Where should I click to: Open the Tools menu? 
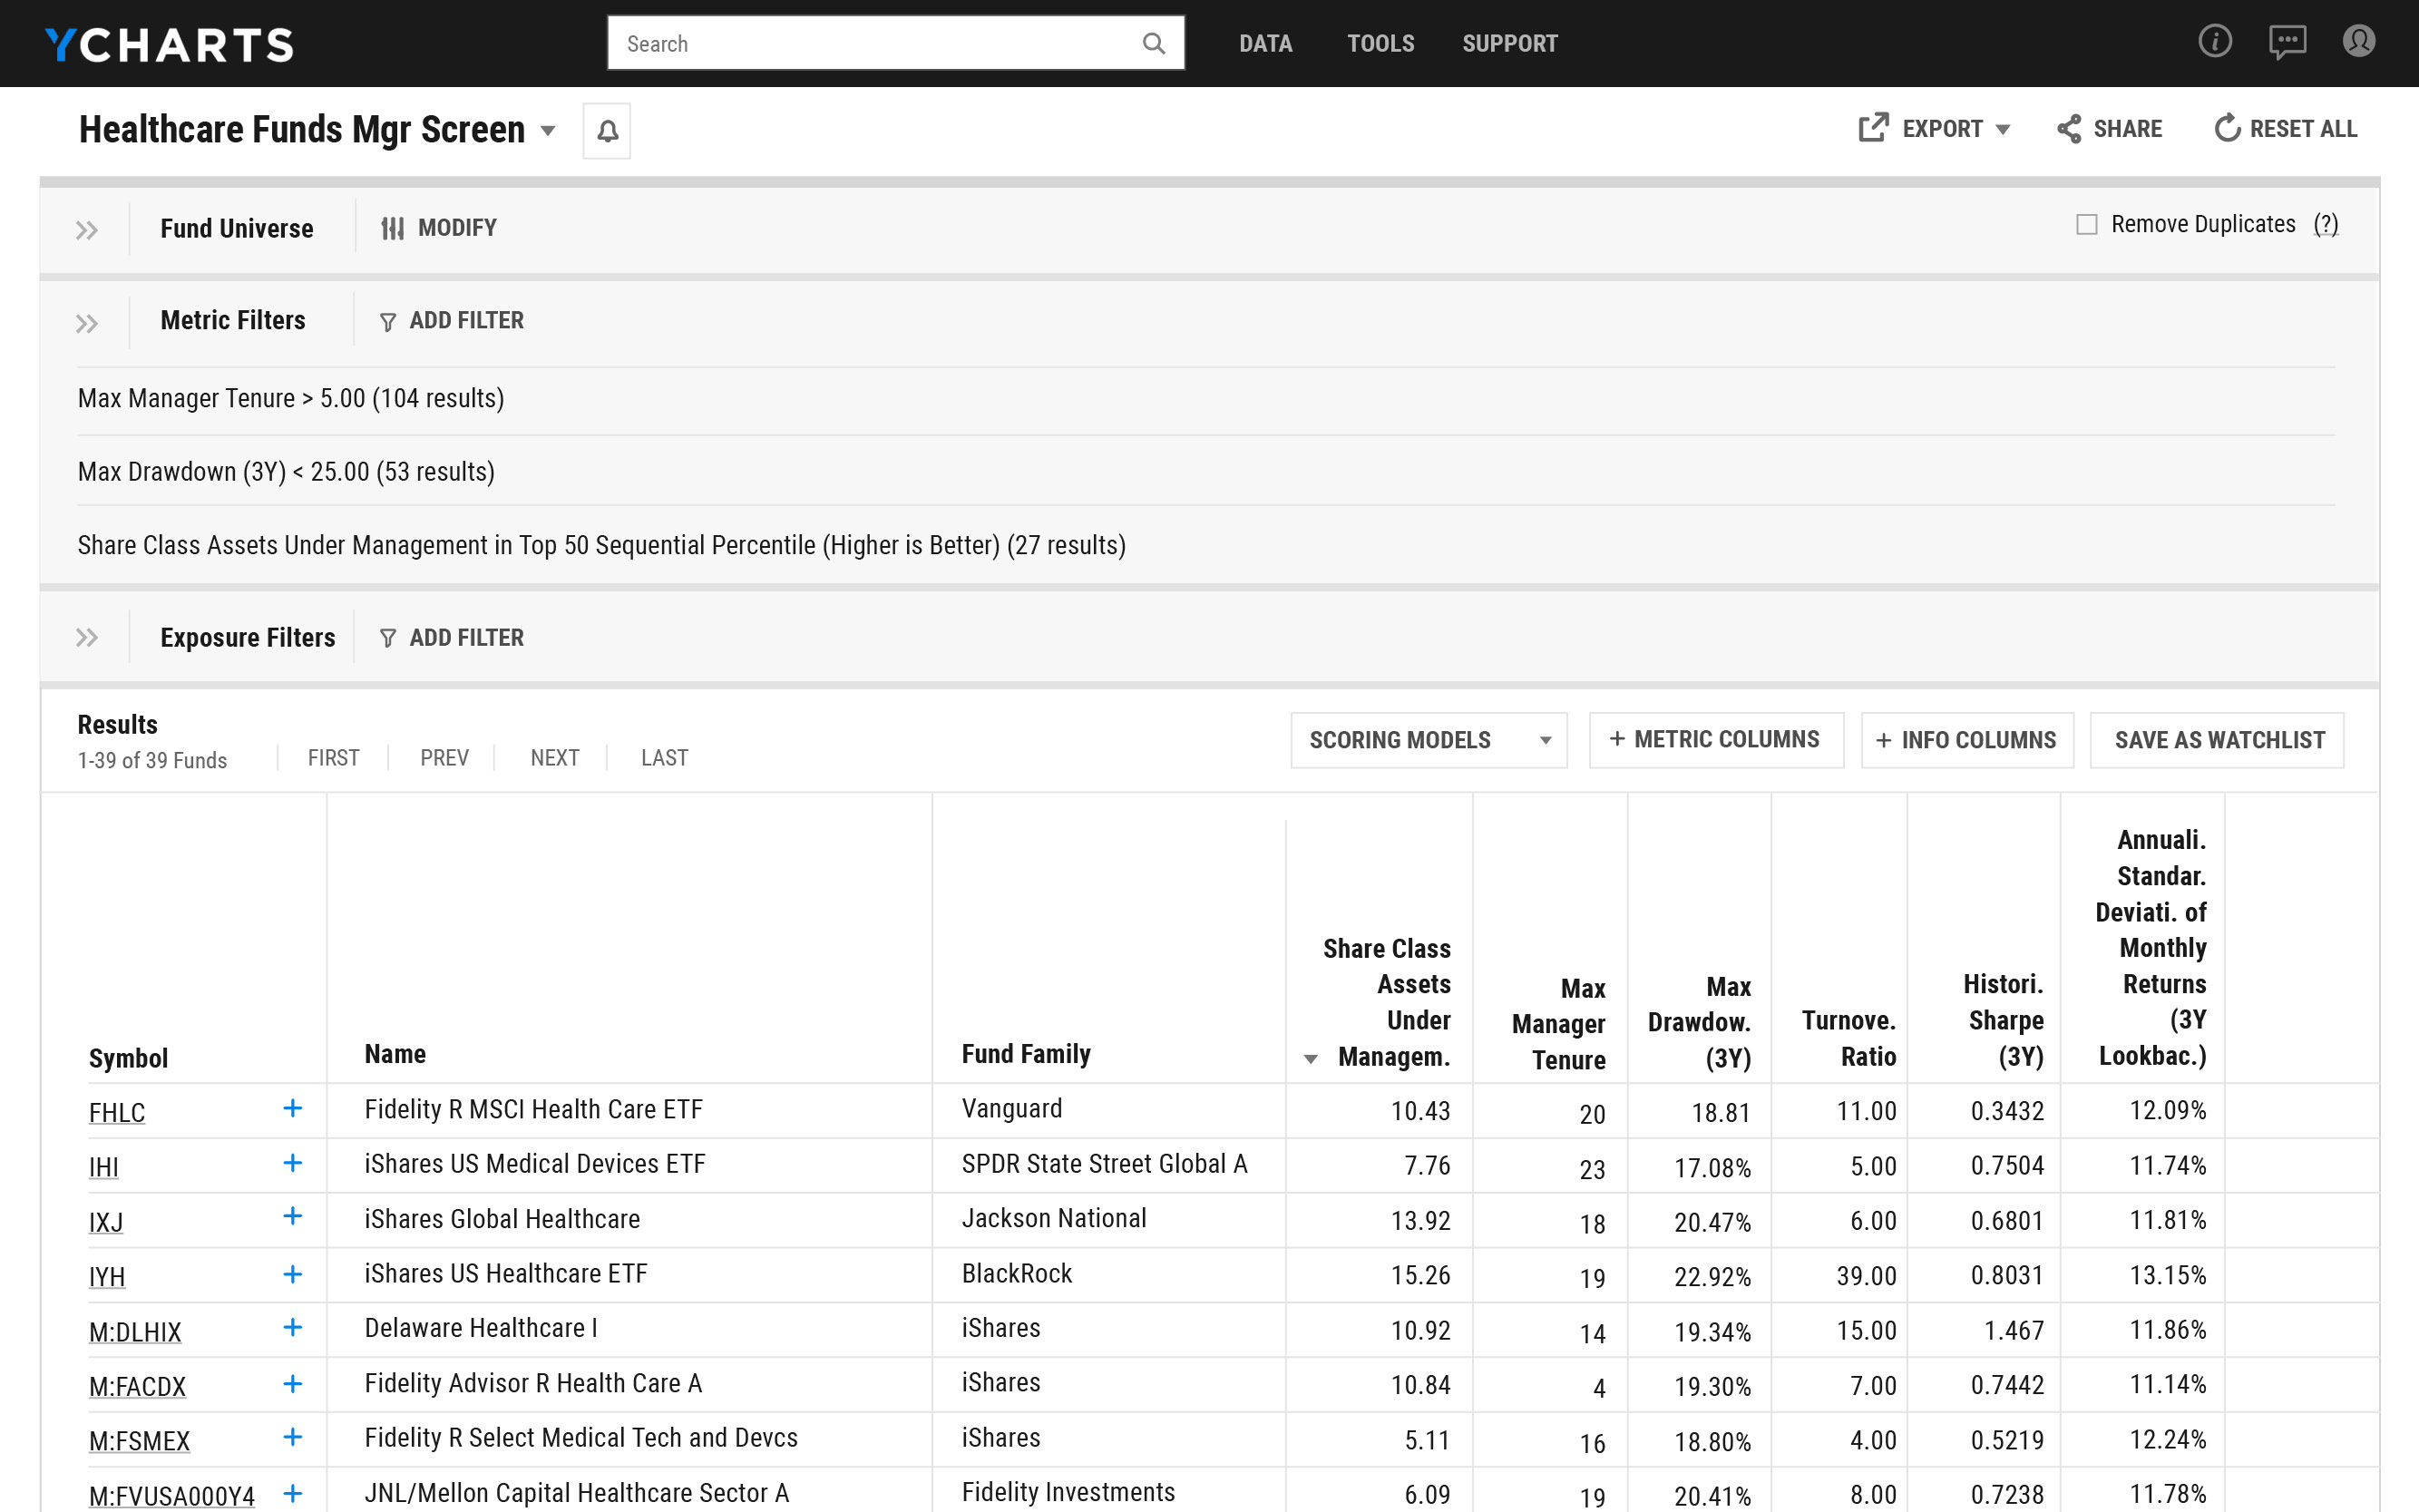click(x=1380, y=43)
